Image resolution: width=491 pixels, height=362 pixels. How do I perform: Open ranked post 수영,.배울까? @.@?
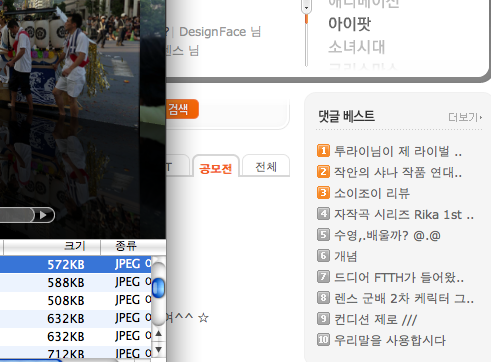tap(387, 235)
